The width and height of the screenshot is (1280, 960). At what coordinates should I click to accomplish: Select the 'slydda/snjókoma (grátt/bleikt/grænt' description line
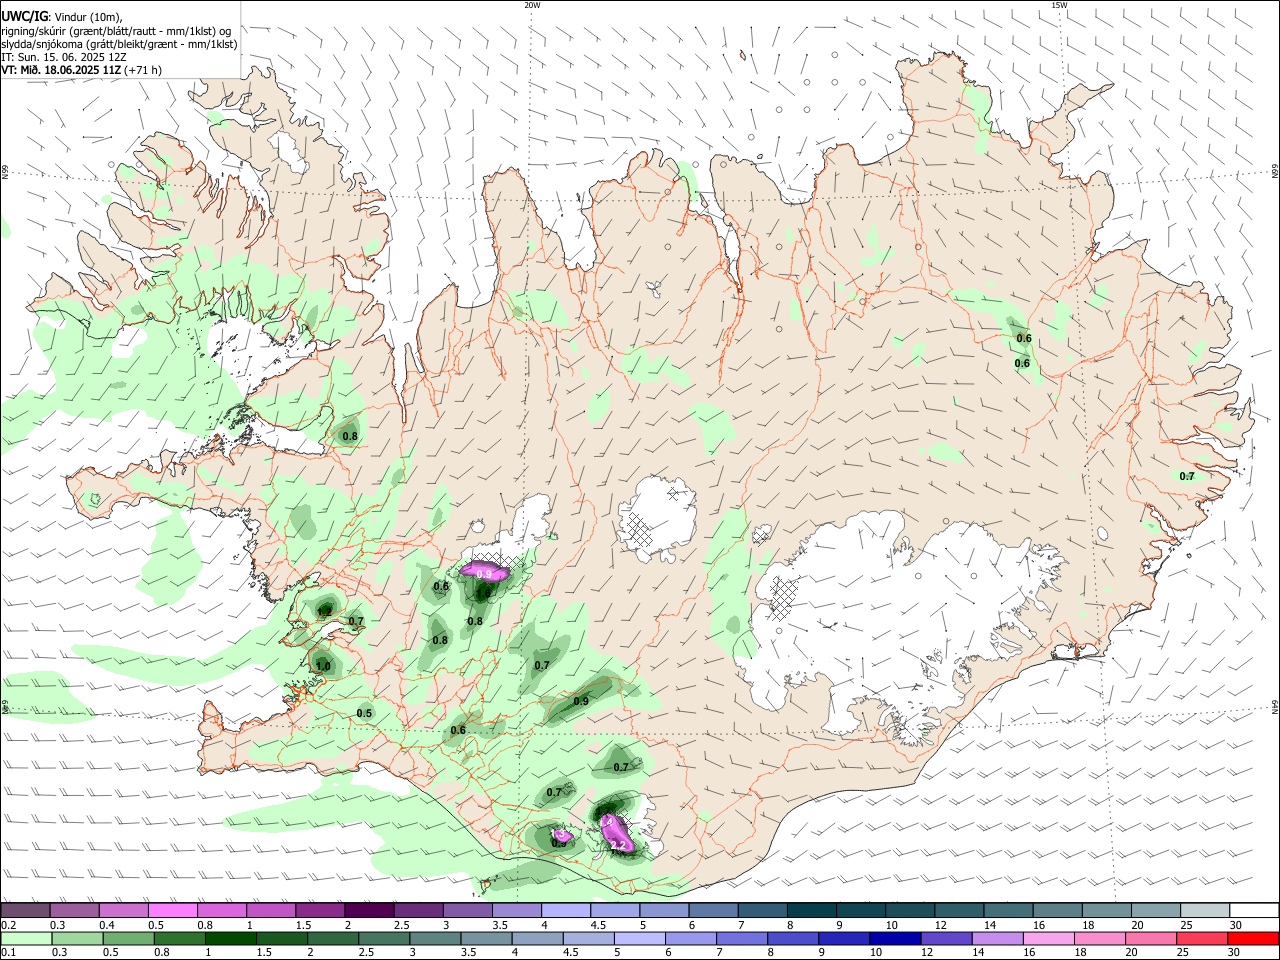tap(119, 44)
